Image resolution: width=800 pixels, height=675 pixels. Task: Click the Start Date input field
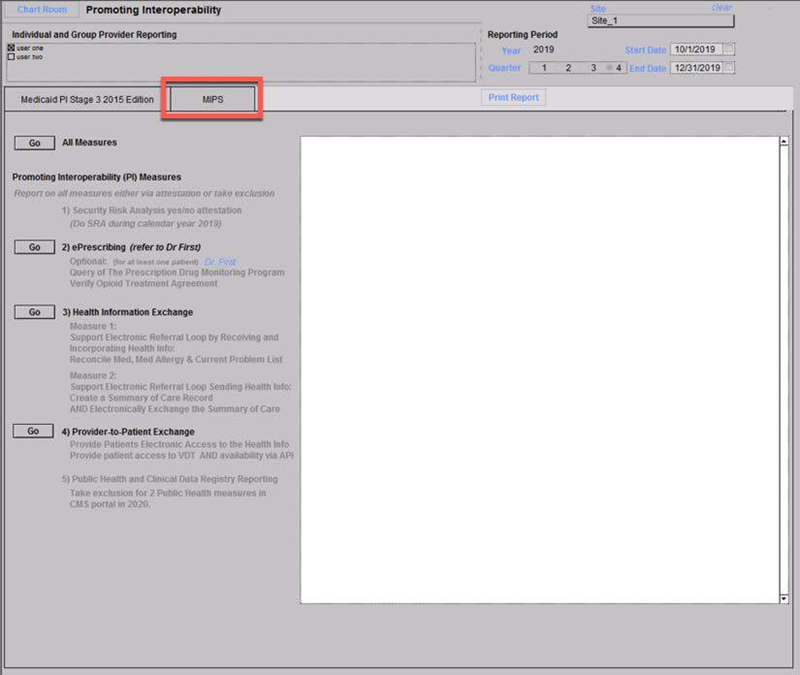(695, 50)
